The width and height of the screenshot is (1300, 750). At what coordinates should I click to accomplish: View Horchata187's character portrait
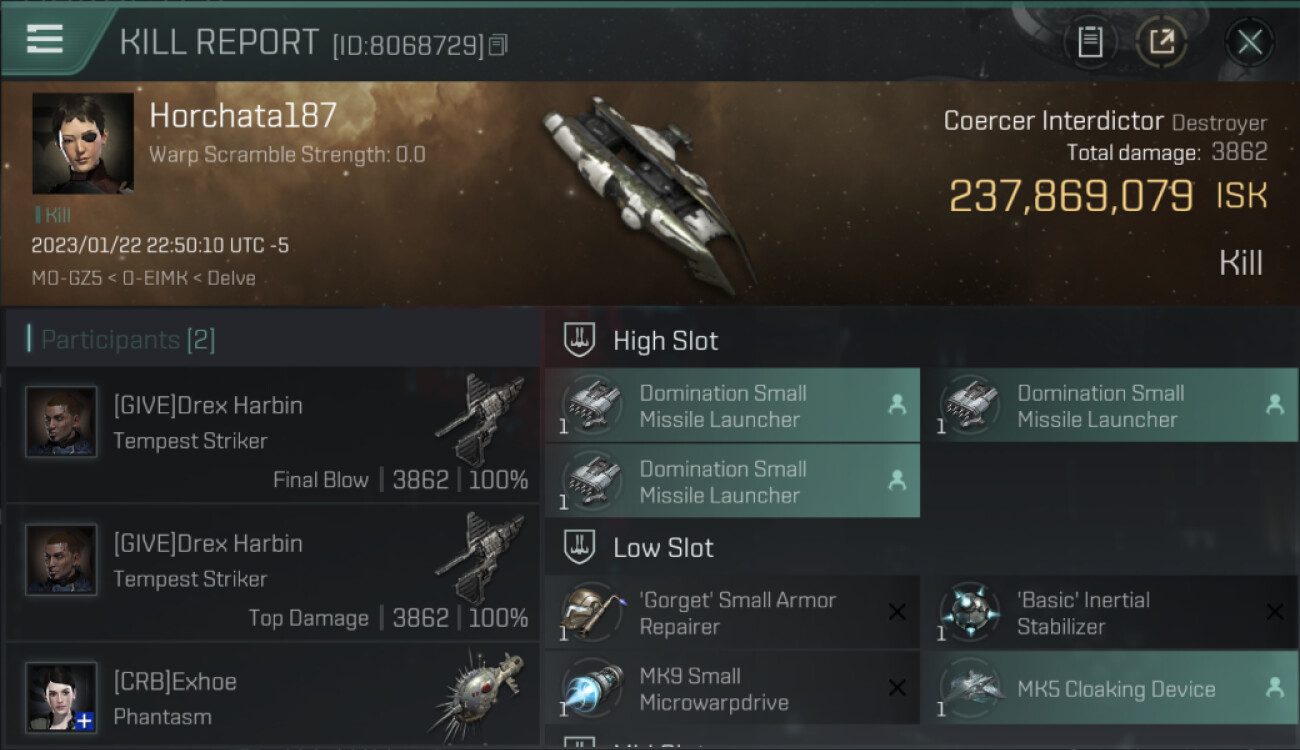point(83,143)
